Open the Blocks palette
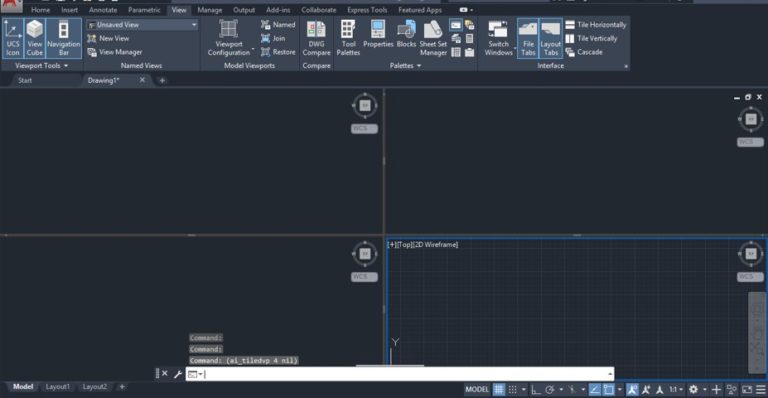 (x=406, y=34)
